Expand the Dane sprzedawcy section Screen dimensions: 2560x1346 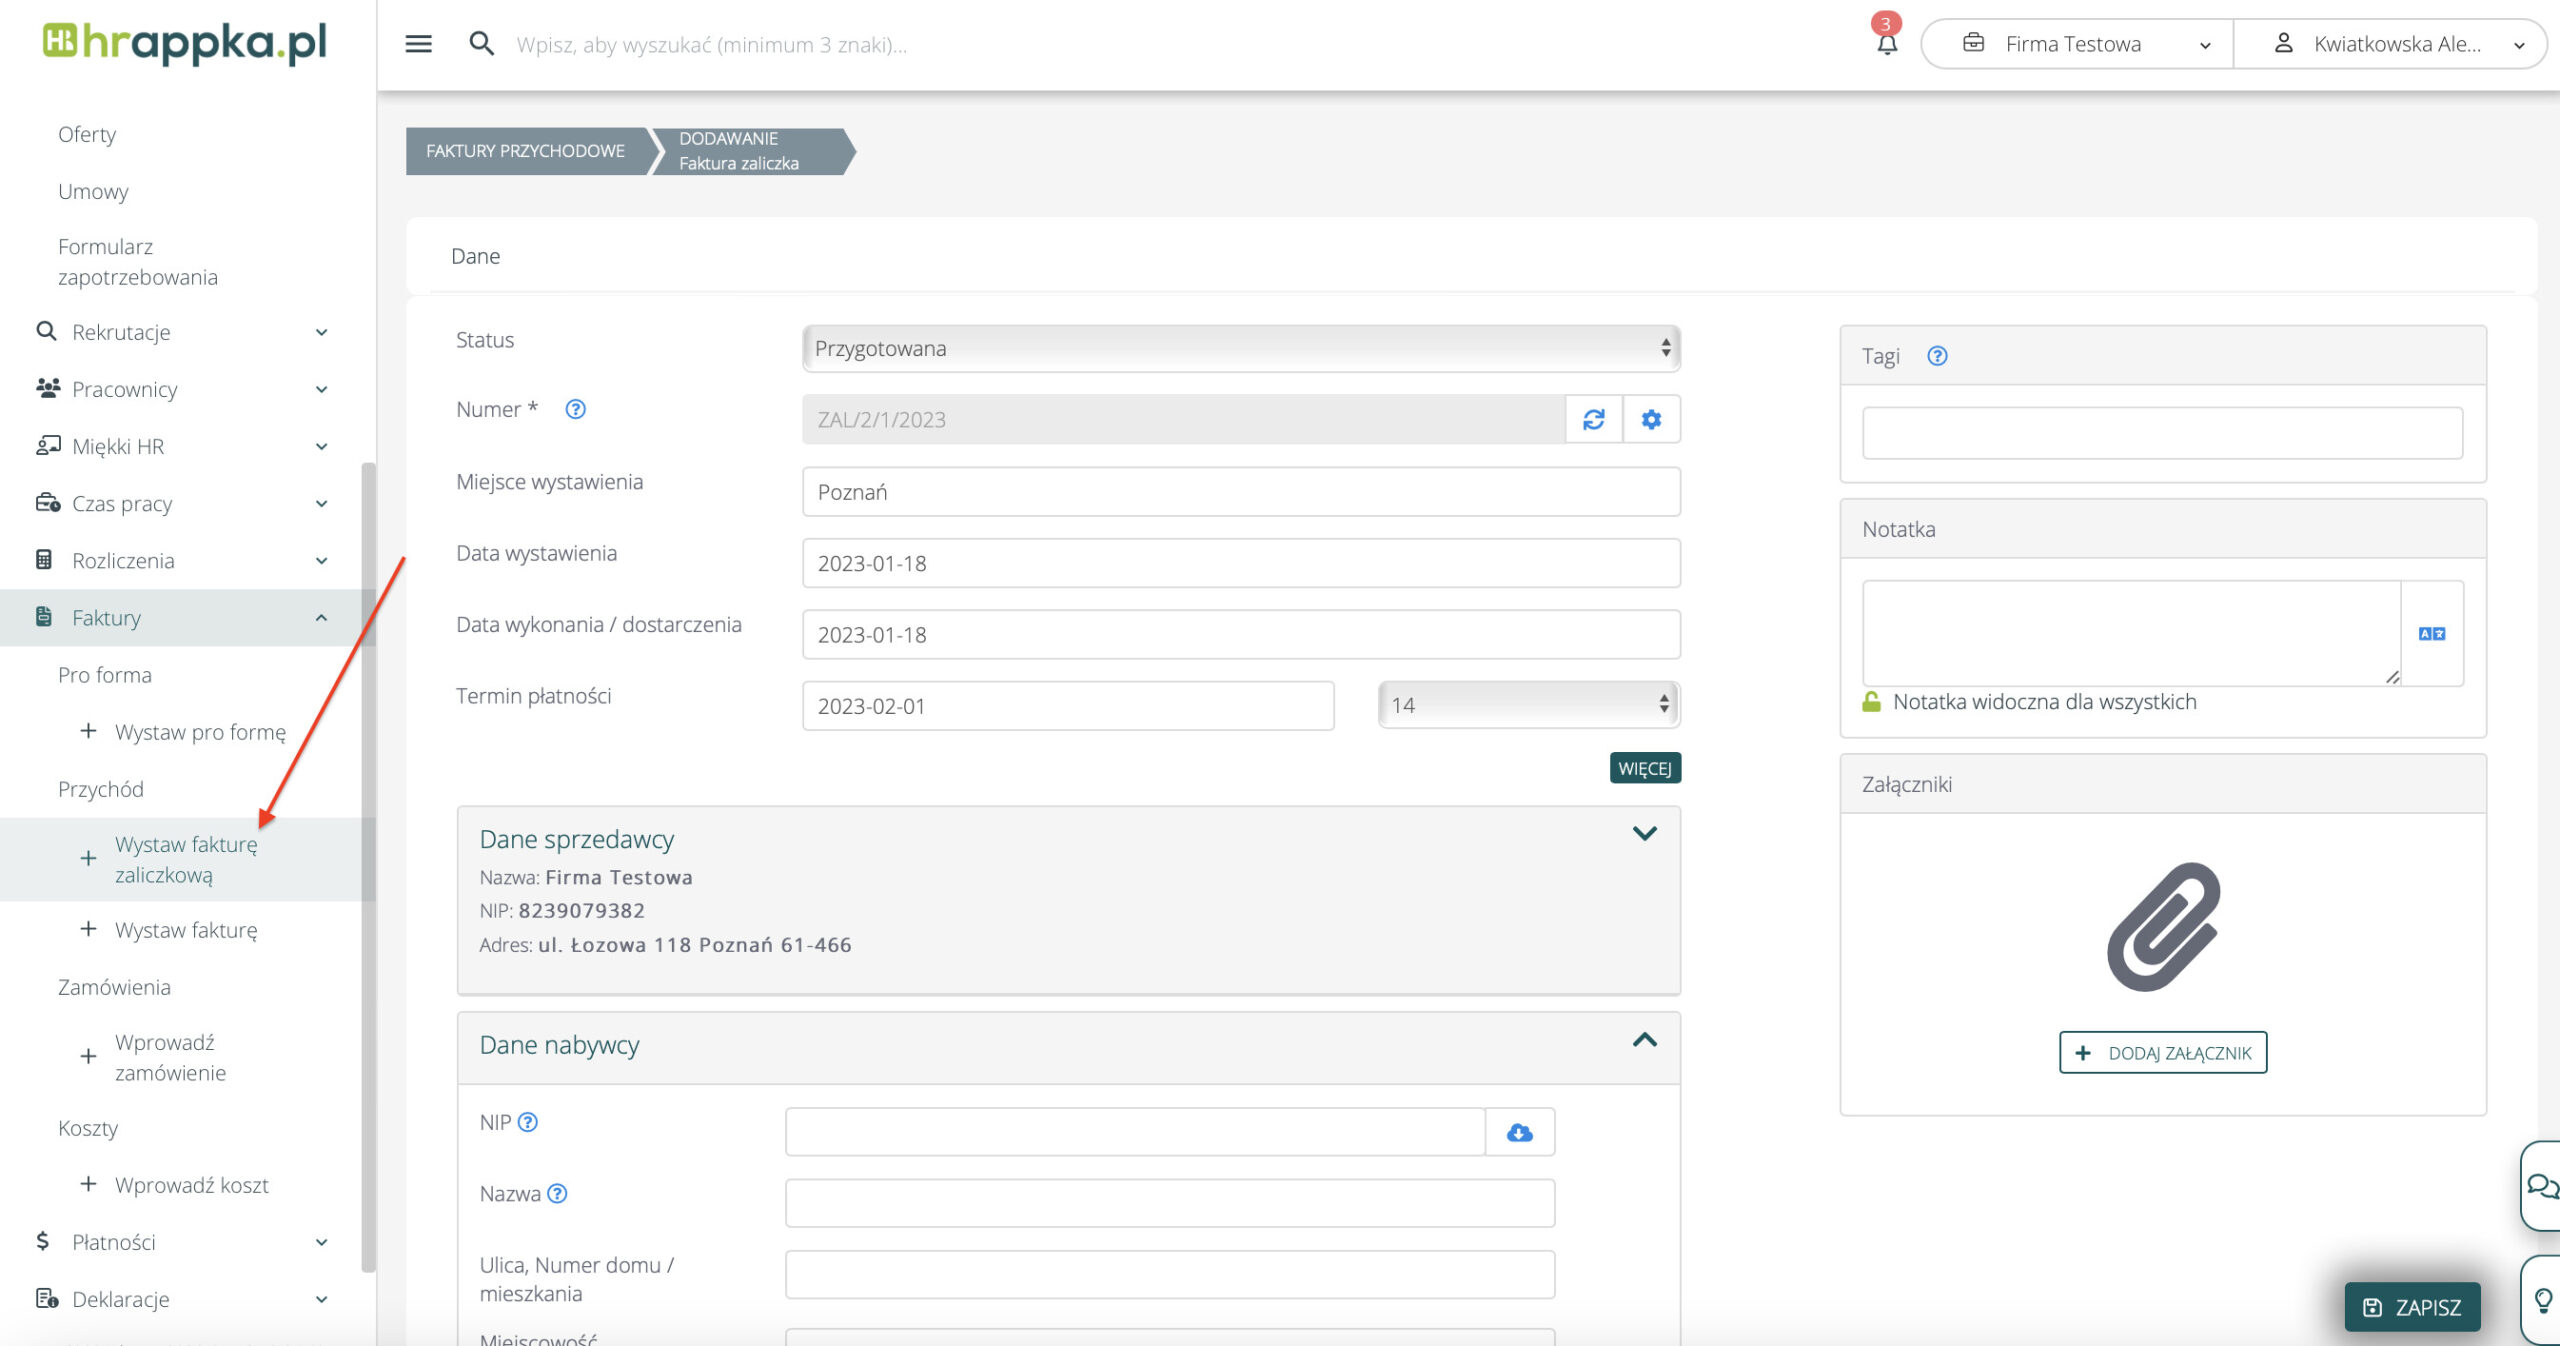(x=1644, y=833)
